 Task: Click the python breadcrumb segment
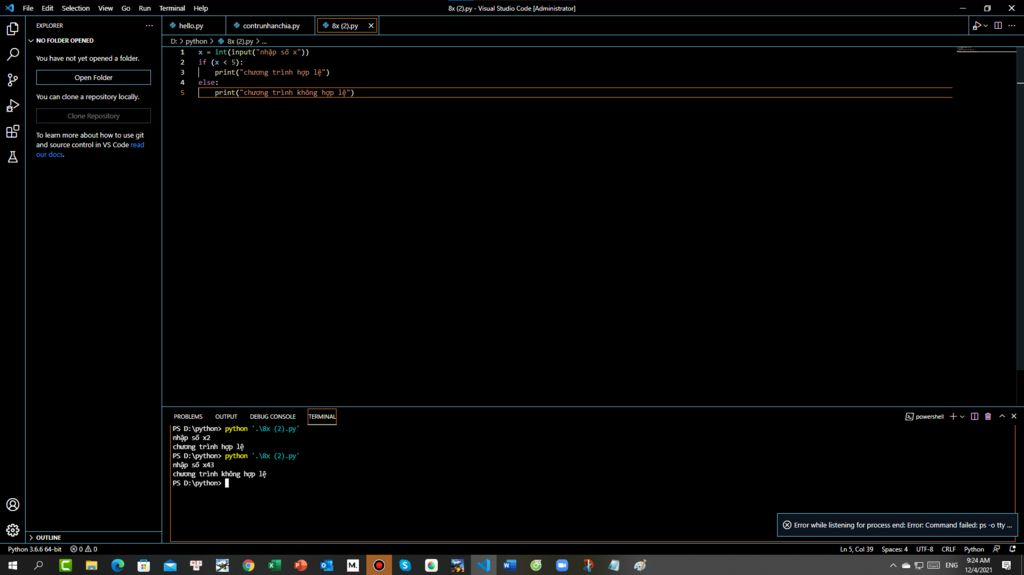196,41
